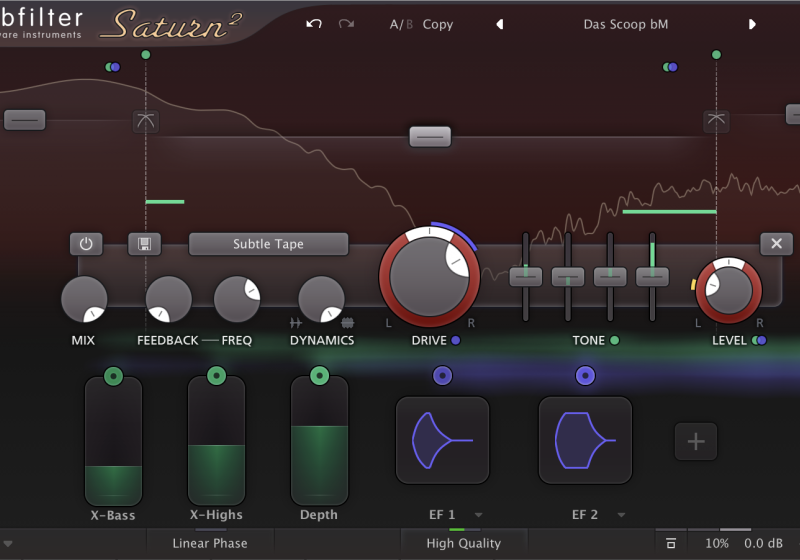Toggle A/B comparison state
Viewport: 800px width, 560px height.
coord(401,24)
